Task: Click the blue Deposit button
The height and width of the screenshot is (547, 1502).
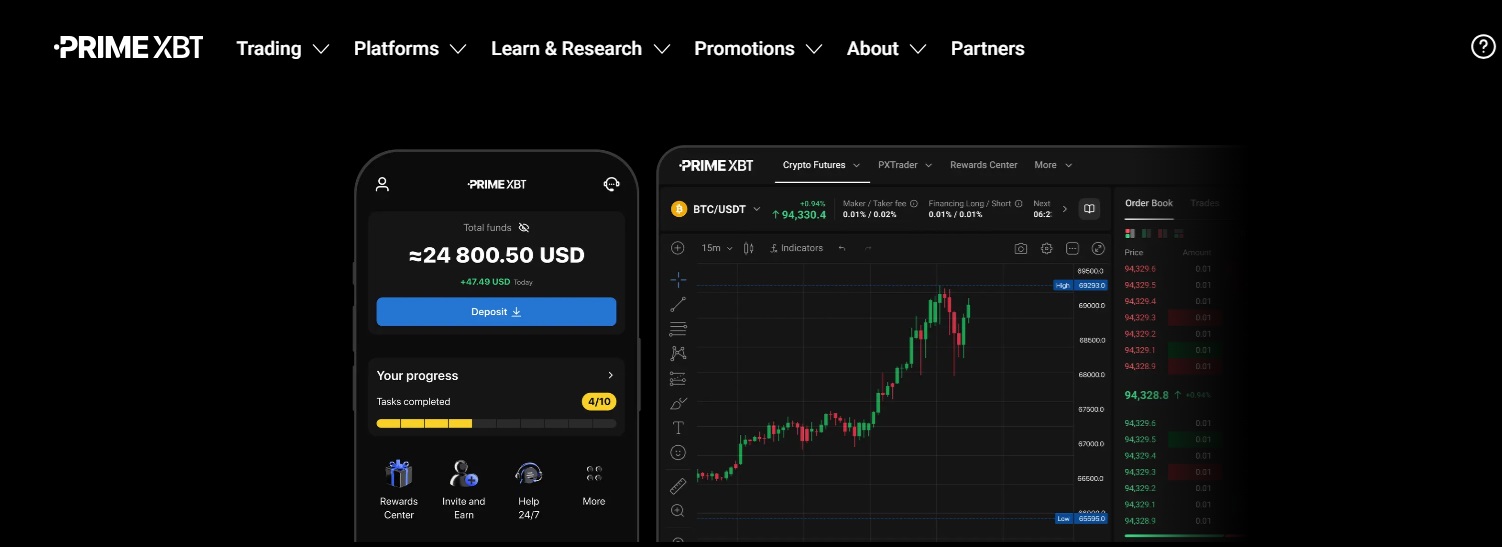Action: [496, 311]
